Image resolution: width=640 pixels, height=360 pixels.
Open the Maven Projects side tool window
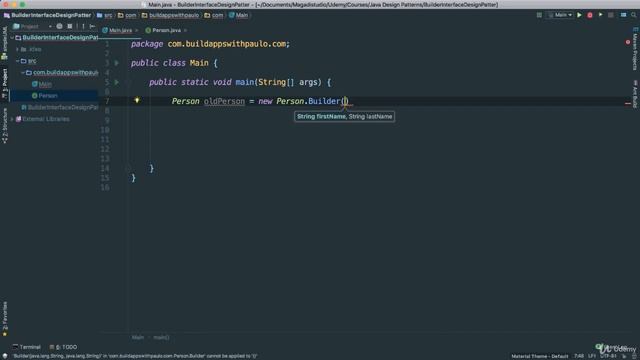coord(635,49)
